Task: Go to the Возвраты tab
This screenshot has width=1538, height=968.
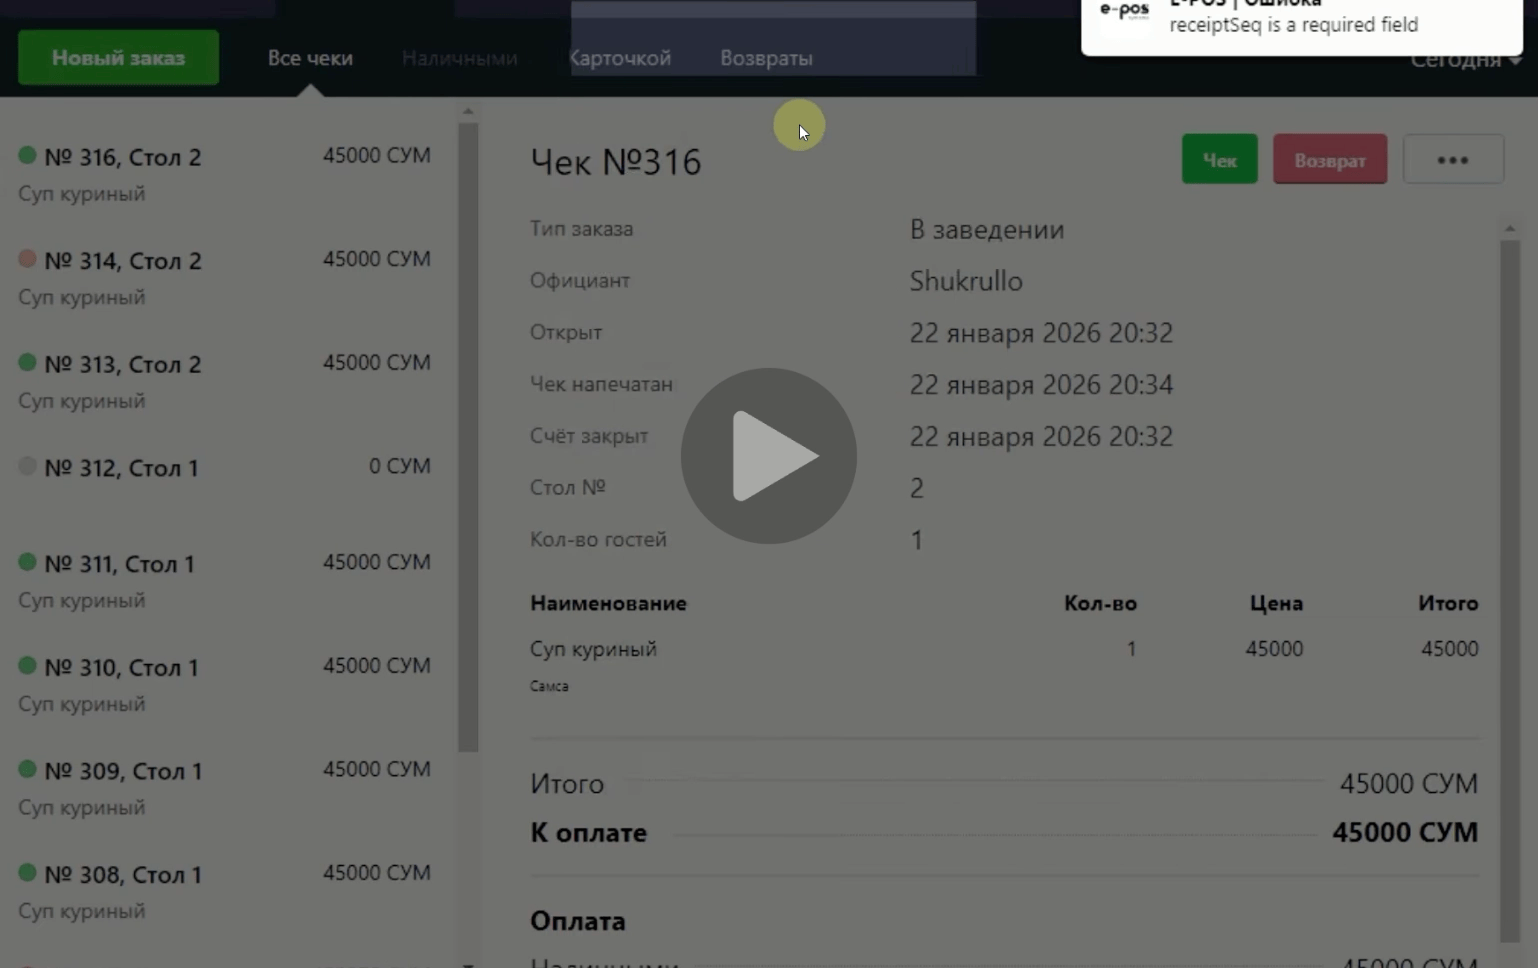Action: (766, 58)
